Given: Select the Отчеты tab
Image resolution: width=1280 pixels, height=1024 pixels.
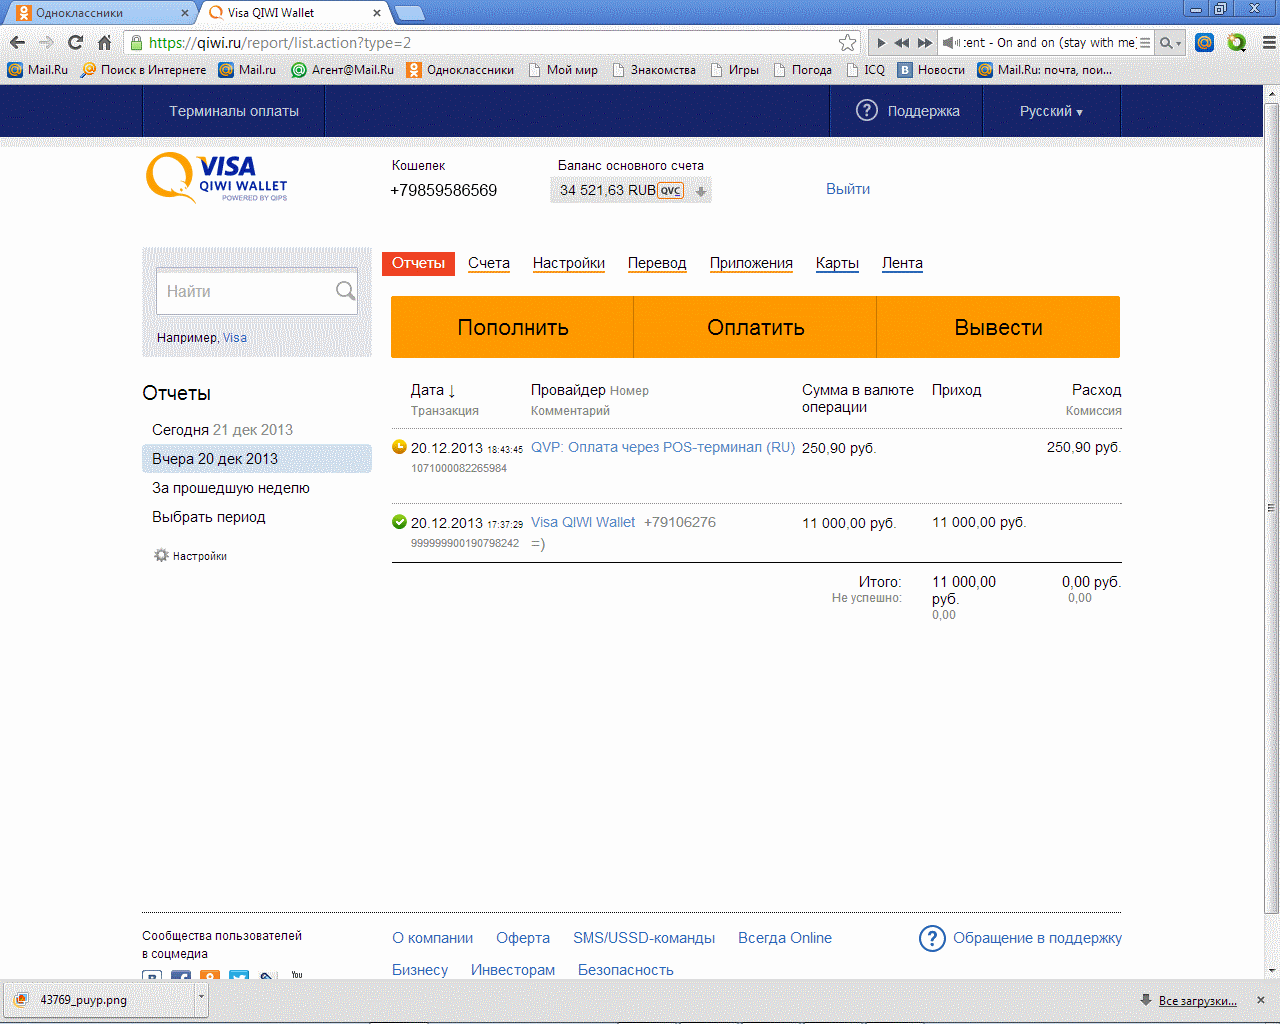Looking at the screenshot, I should (x=418, y=263).
